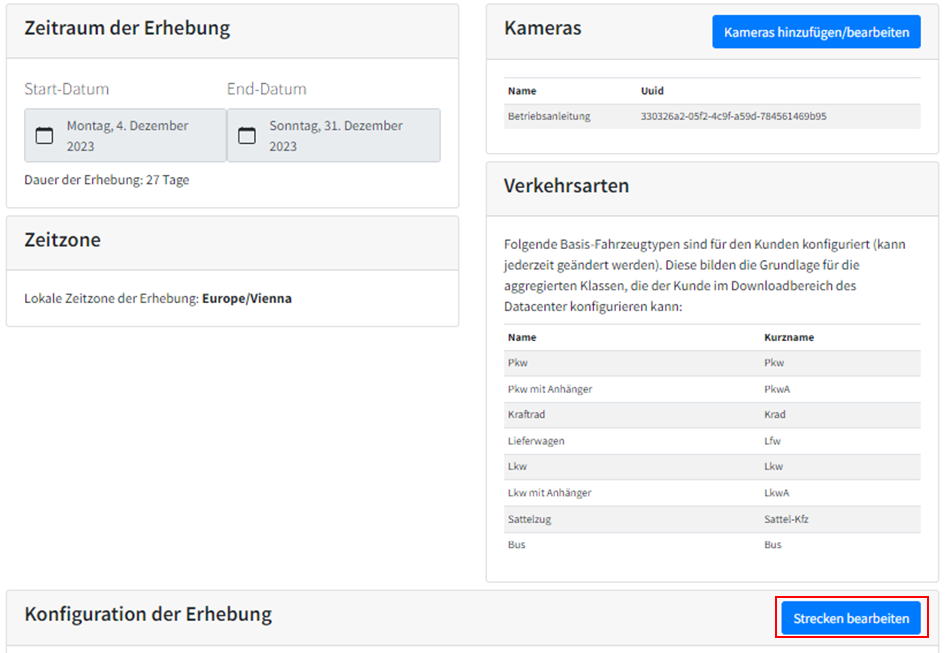945x653 pixels.
Task: Select the Lieferwagen vehicle type name
Action: click(536, 441)
